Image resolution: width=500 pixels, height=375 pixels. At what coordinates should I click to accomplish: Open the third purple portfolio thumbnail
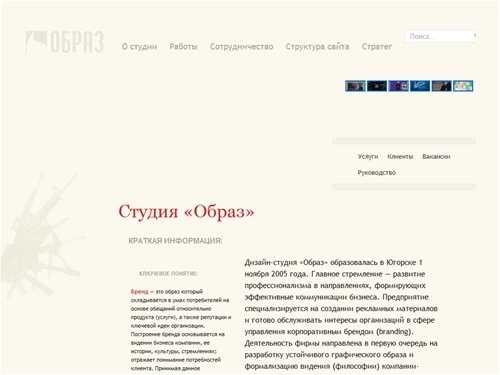tap(398, 86)
